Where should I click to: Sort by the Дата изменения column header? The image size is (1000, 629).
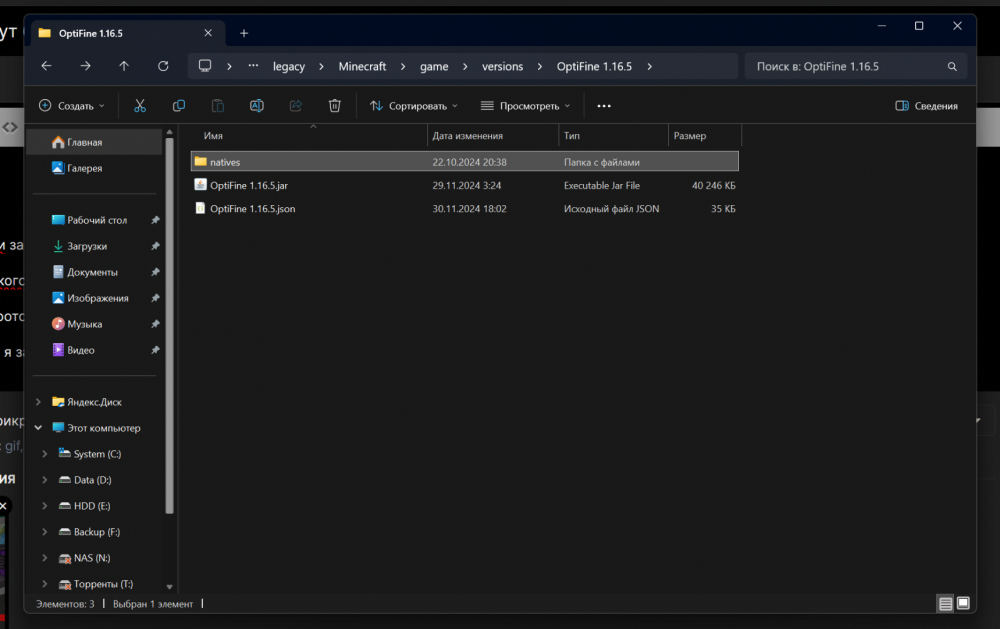tap(493, 136)
